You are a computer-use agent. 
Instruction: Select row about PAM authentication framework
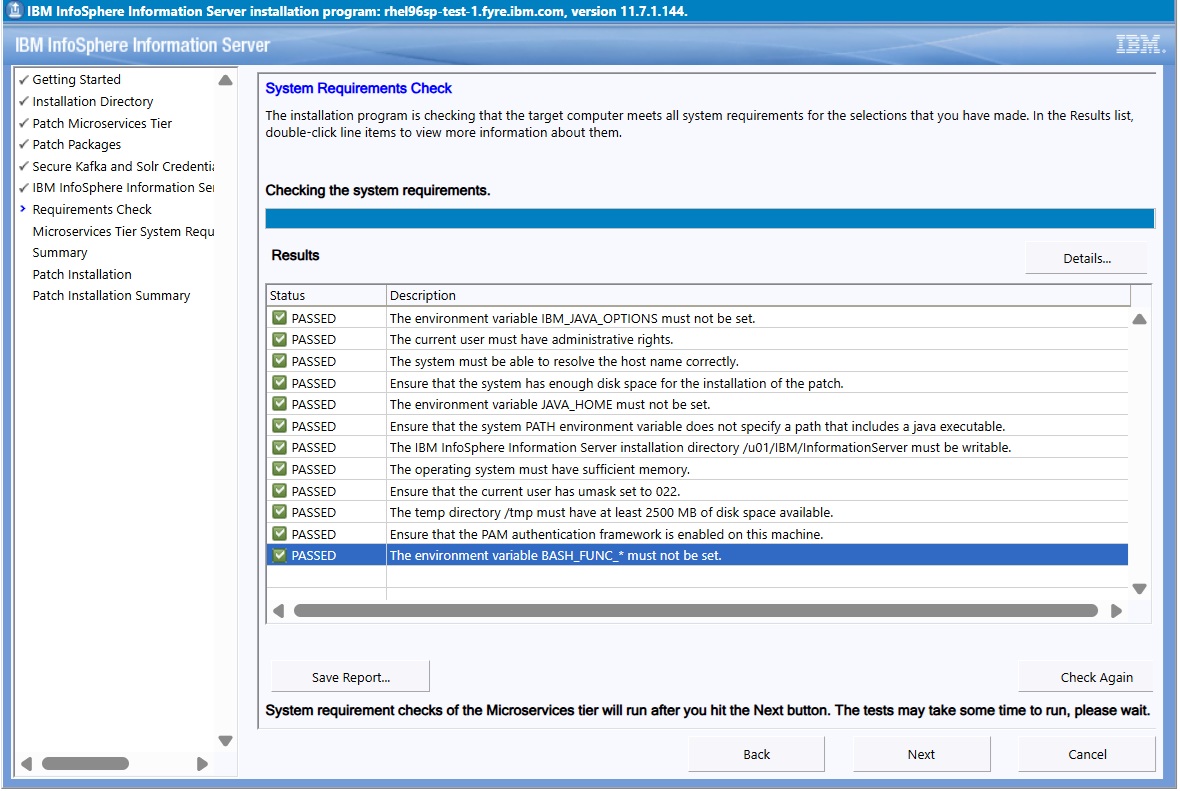[697, 534]
